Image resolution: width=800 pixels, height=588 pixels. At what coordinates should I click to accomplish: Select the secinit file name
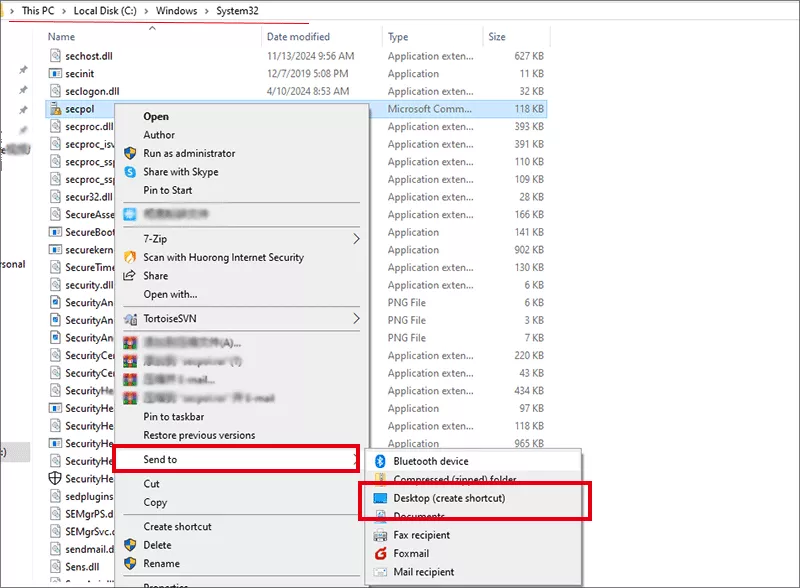(80, 74)
